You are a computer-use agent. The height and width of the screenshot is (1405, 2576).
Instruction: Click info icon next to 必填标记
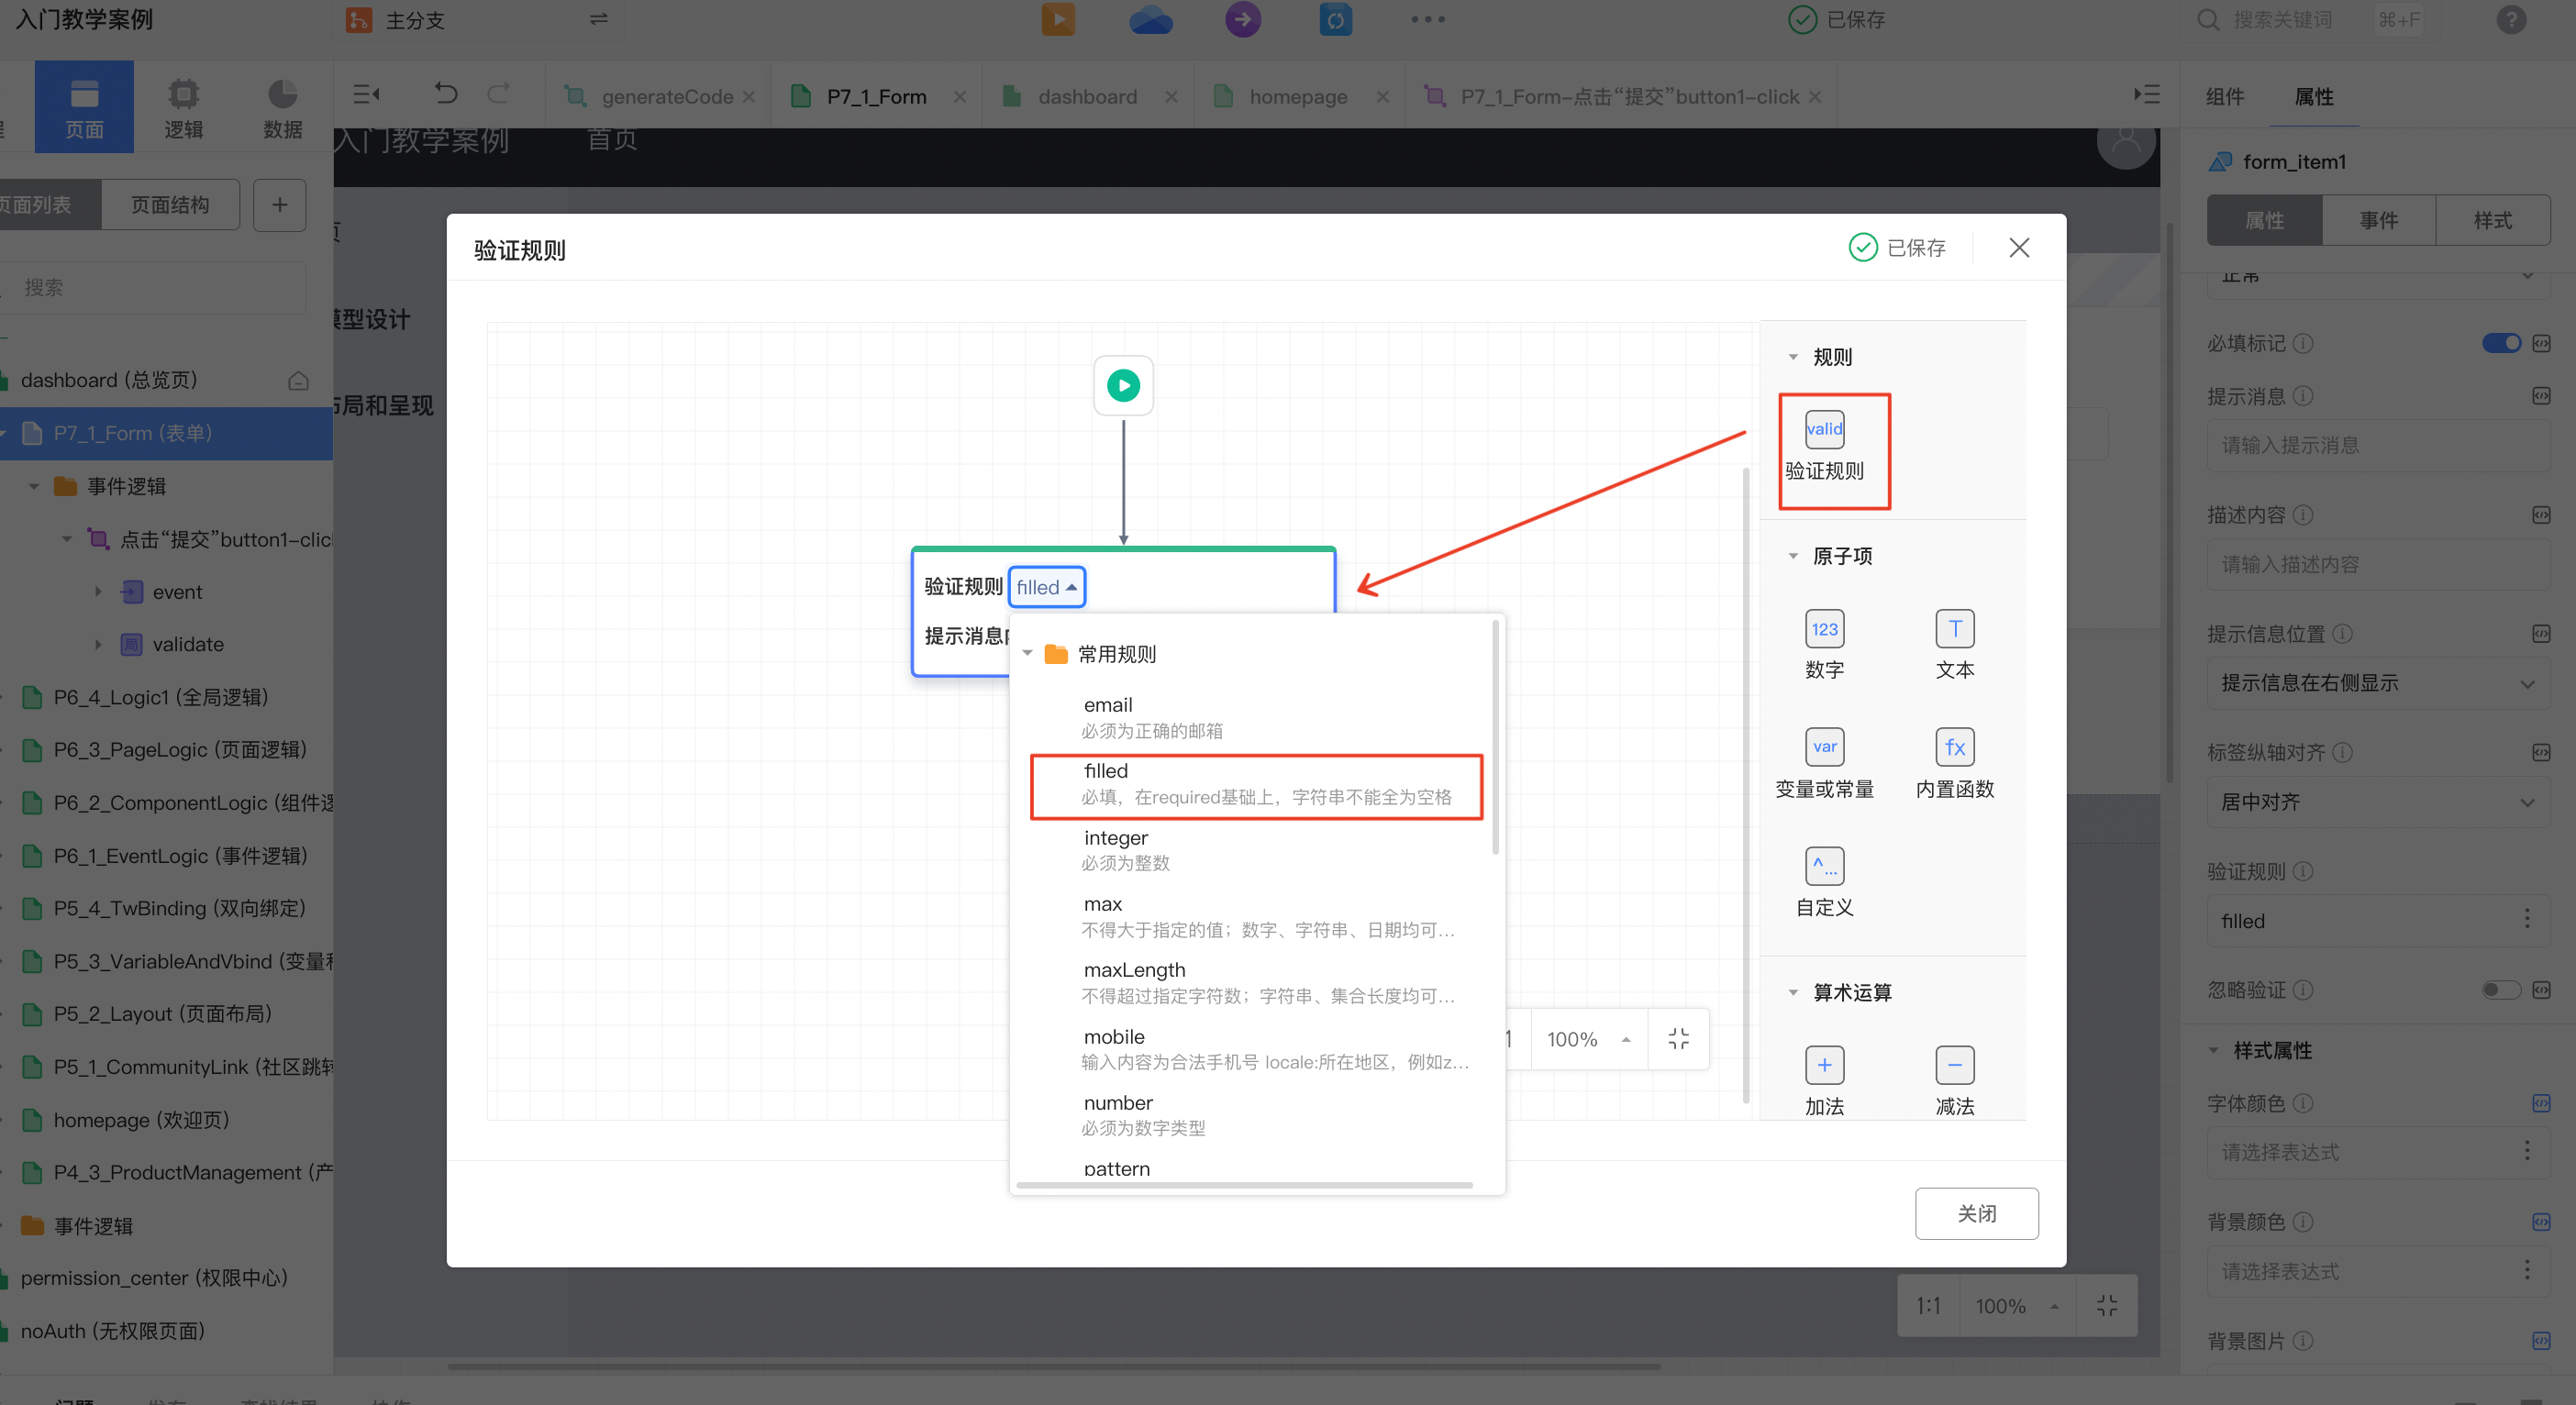[x=2302, y=343]
